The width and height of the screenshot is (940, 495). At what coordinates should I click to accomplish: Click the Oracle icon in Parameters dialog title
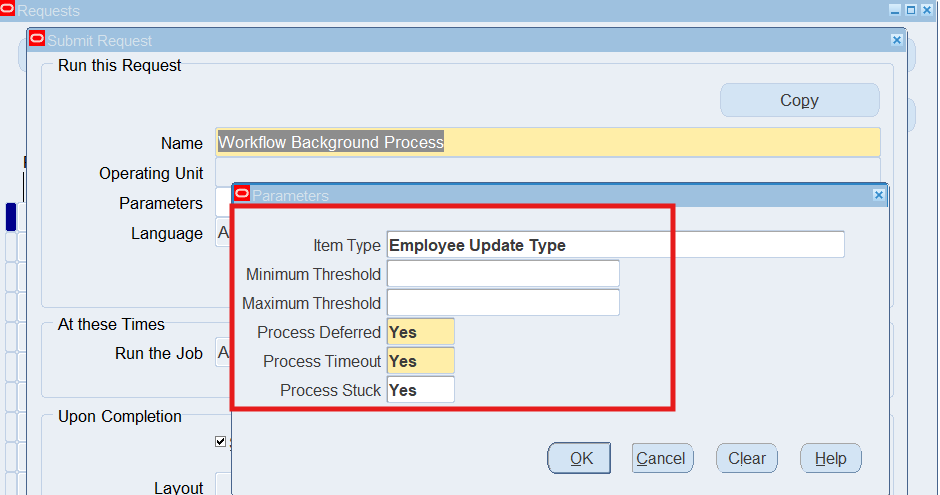point(241,195)
